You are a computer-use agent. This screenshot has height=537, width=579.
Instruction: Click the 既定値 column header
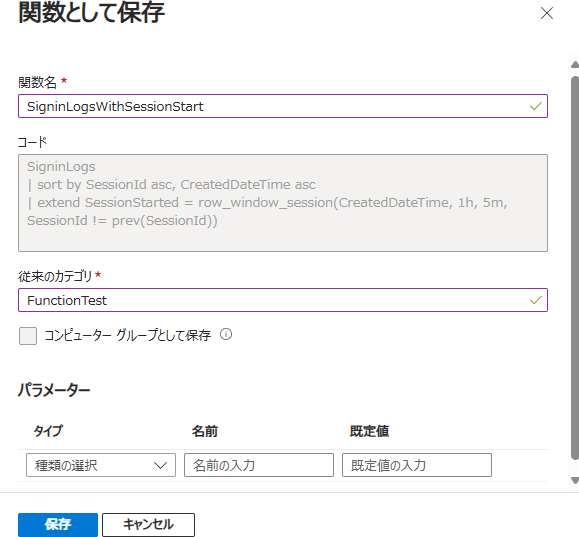370,431
